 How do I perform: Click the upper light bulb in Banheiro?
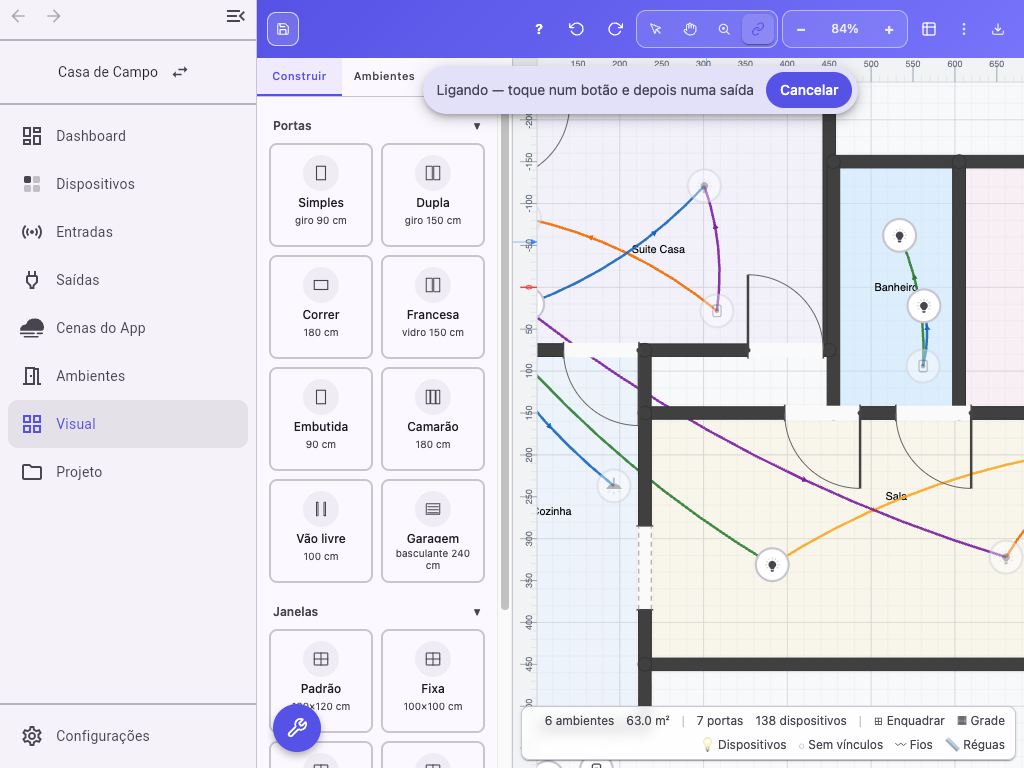(x=899, y=236)
